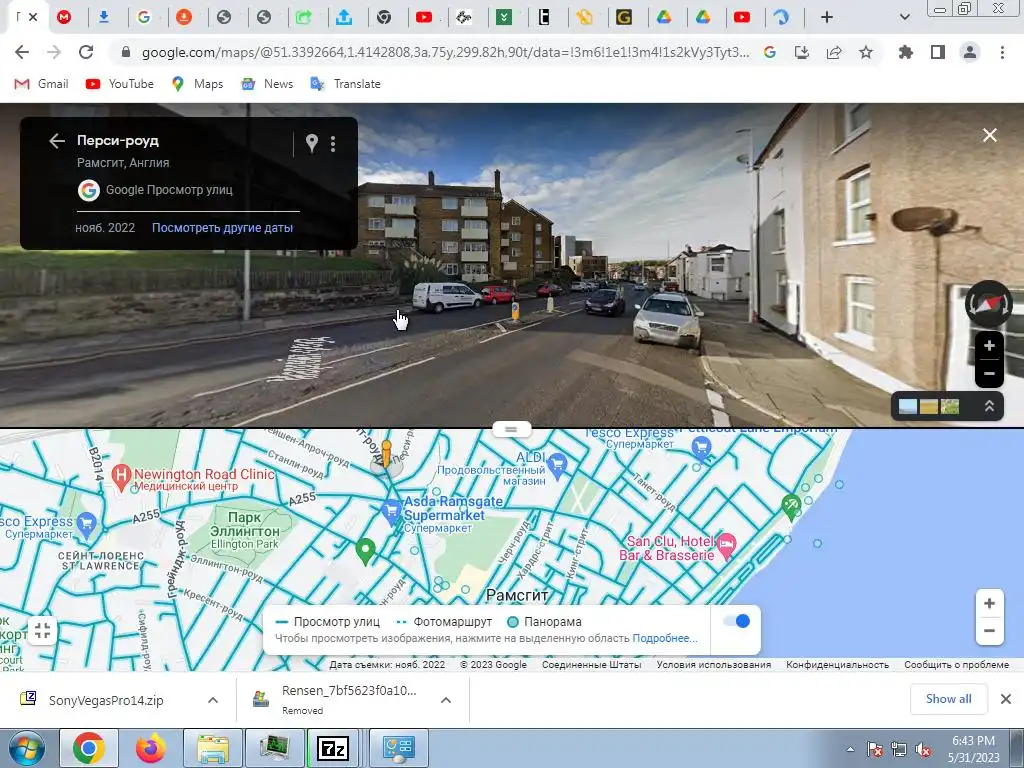
Task: Zoom out the street view image
Action: [x=989, y=374]
